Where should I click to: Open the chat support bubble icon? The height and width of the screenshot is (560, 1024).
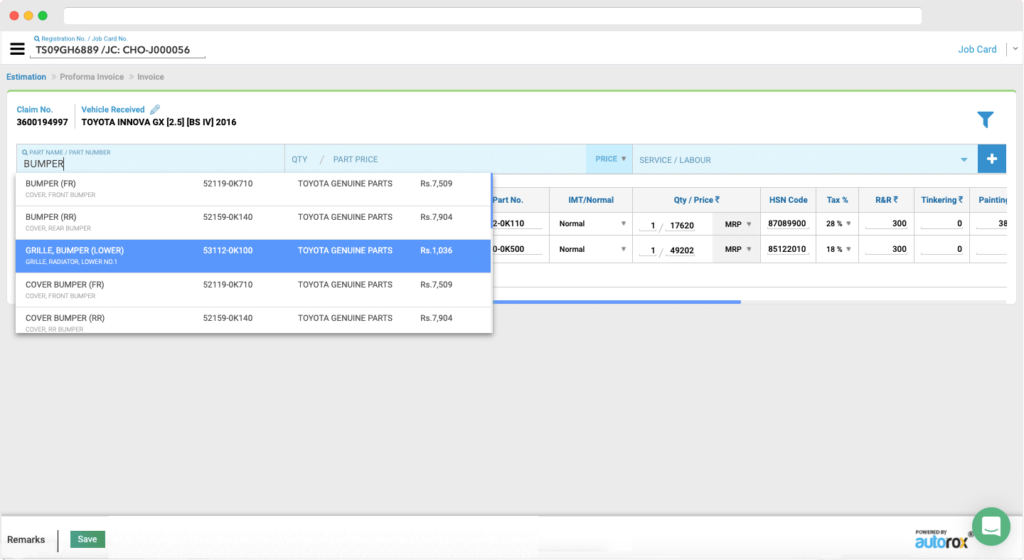coord(991,526)
